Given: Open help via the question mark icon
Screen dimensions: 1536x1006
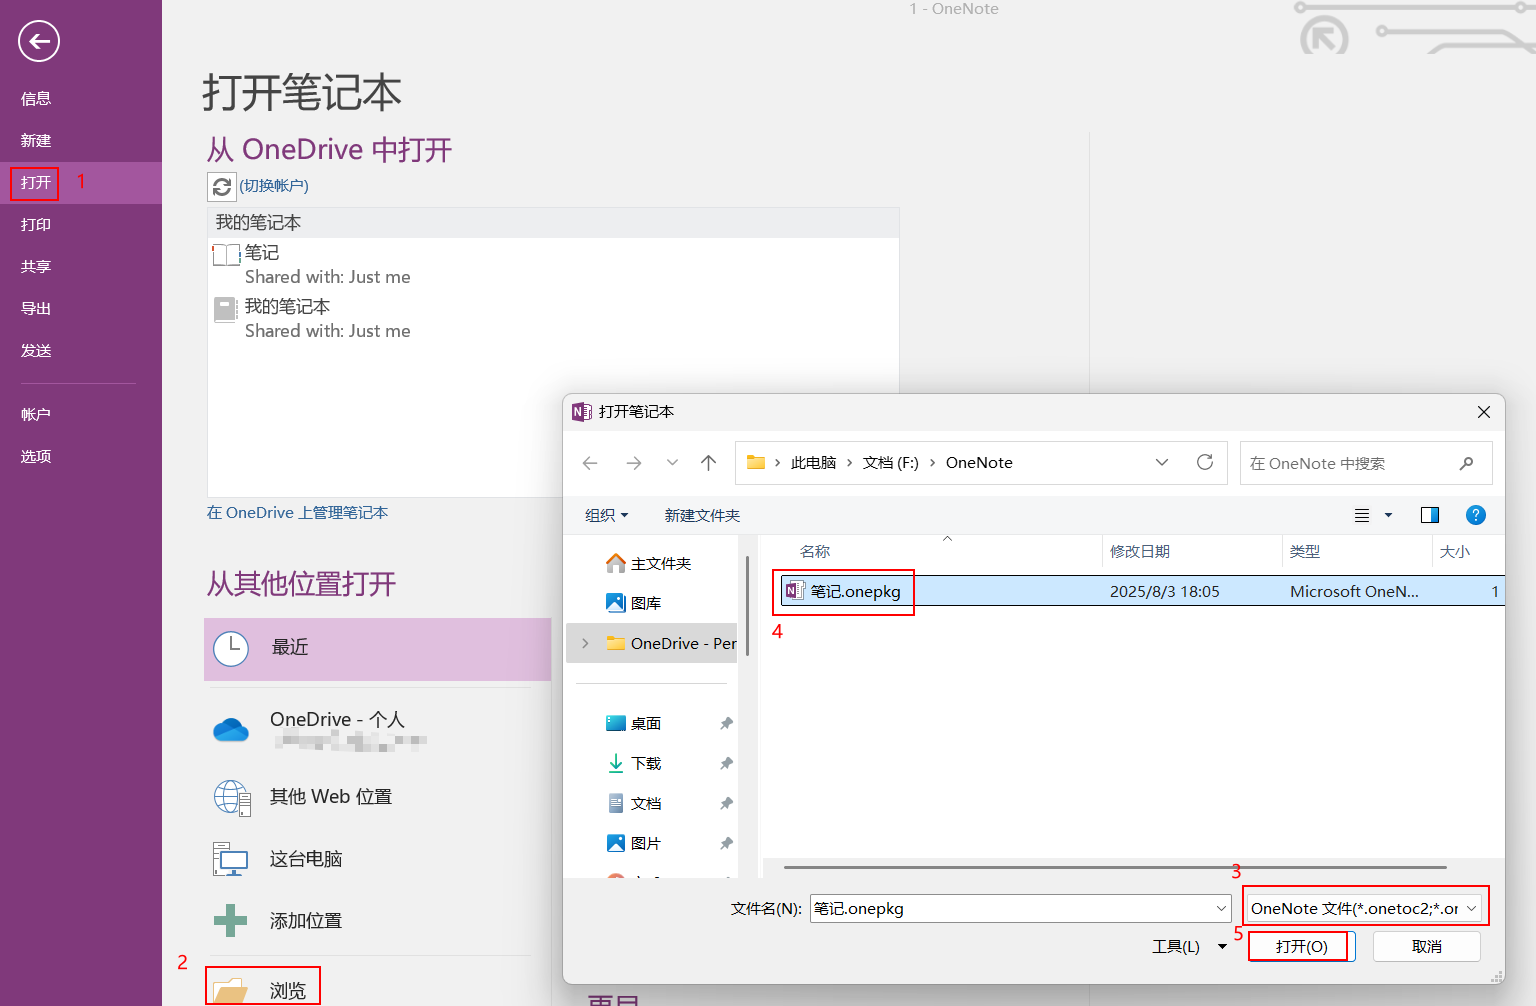Looking at the screenshot, I should coord(1476,515).
